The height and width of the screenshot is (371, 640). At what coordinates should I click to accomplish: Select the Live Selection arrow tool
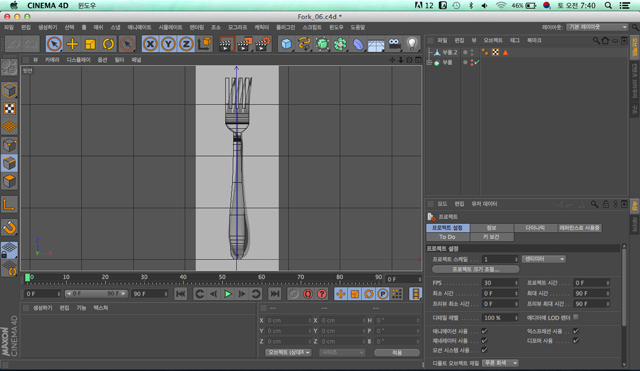54,44
